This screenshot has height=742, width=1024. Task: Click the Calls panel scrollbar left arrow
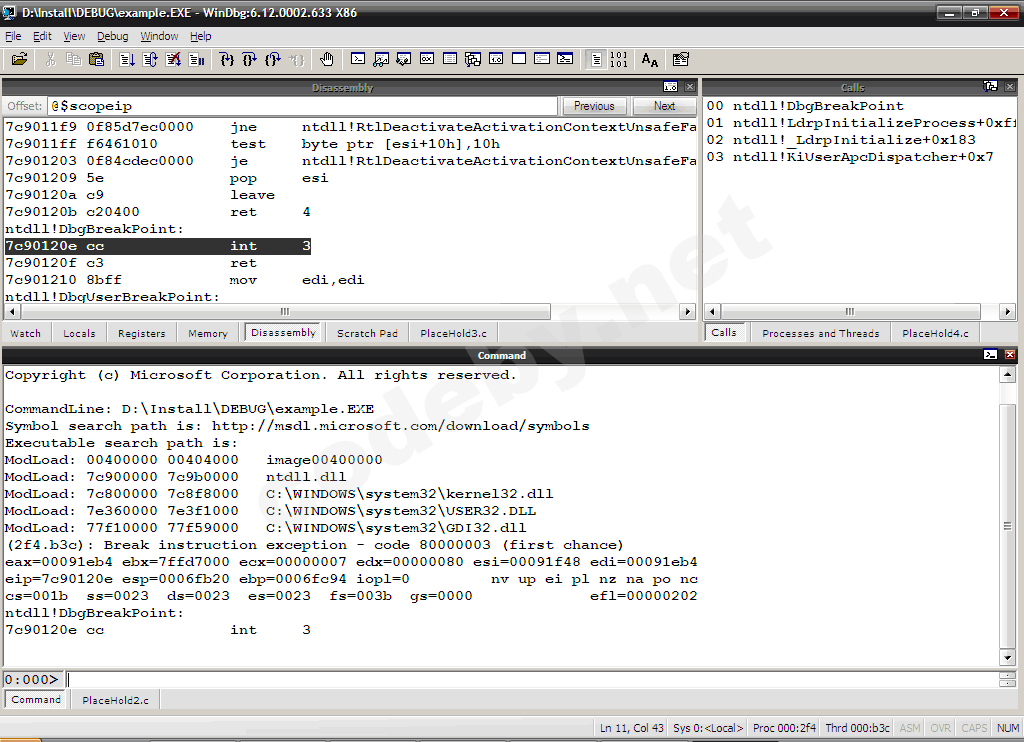click(x=712, y=312)
